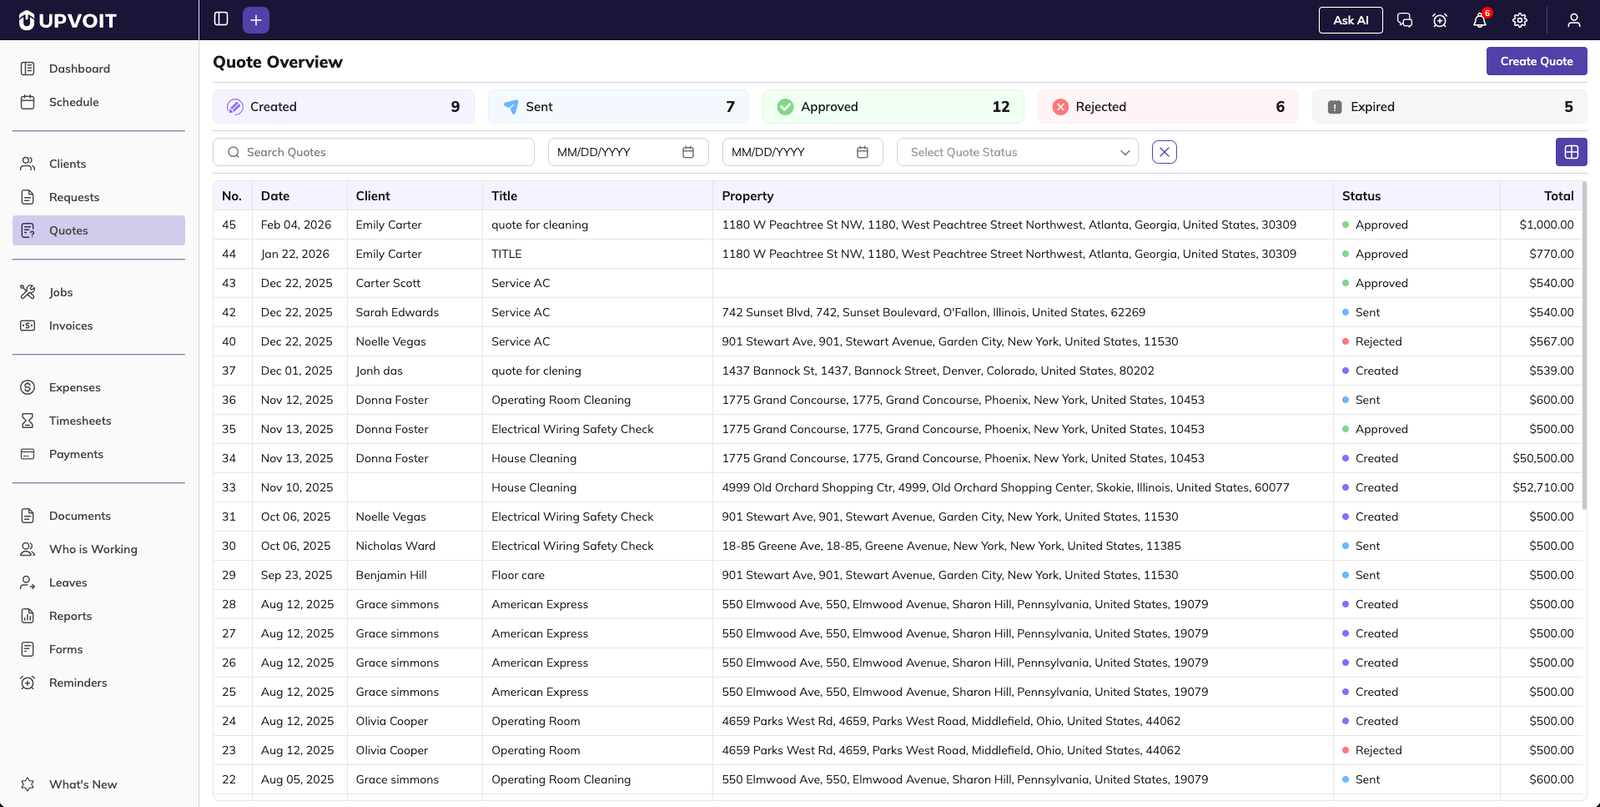The height and width of the screenshot is (807, 1600).
Task: Filter quotes by the Approved card
Action: click(892, 107)
